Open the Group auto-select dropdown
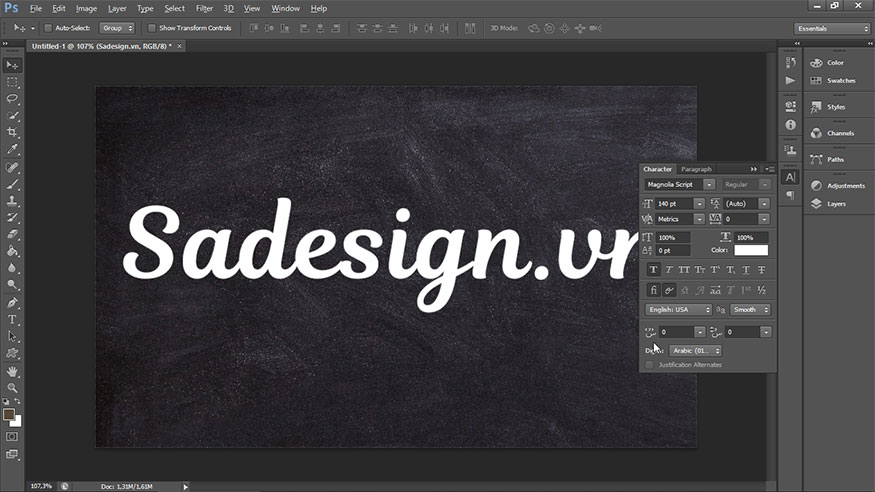875x492 pixels. coord(117,28)
